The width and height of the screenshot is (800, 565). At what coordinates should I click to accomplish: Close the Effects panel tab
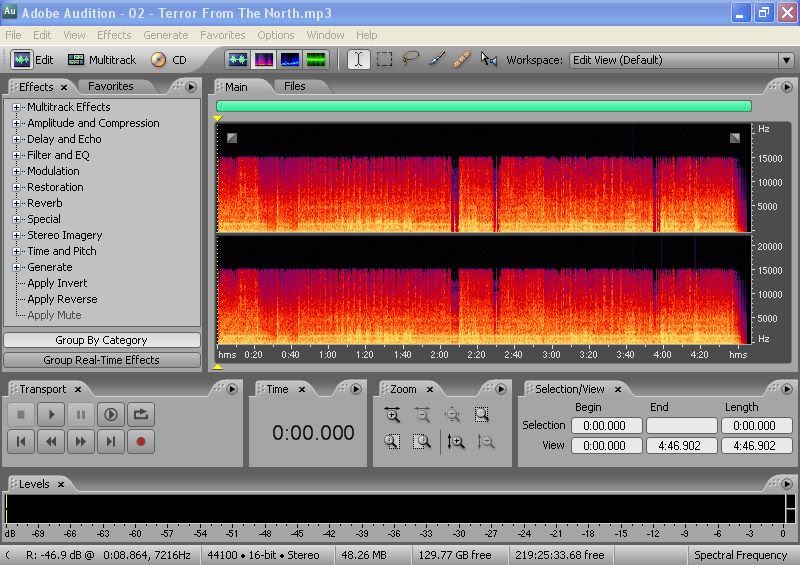(64, 87)
